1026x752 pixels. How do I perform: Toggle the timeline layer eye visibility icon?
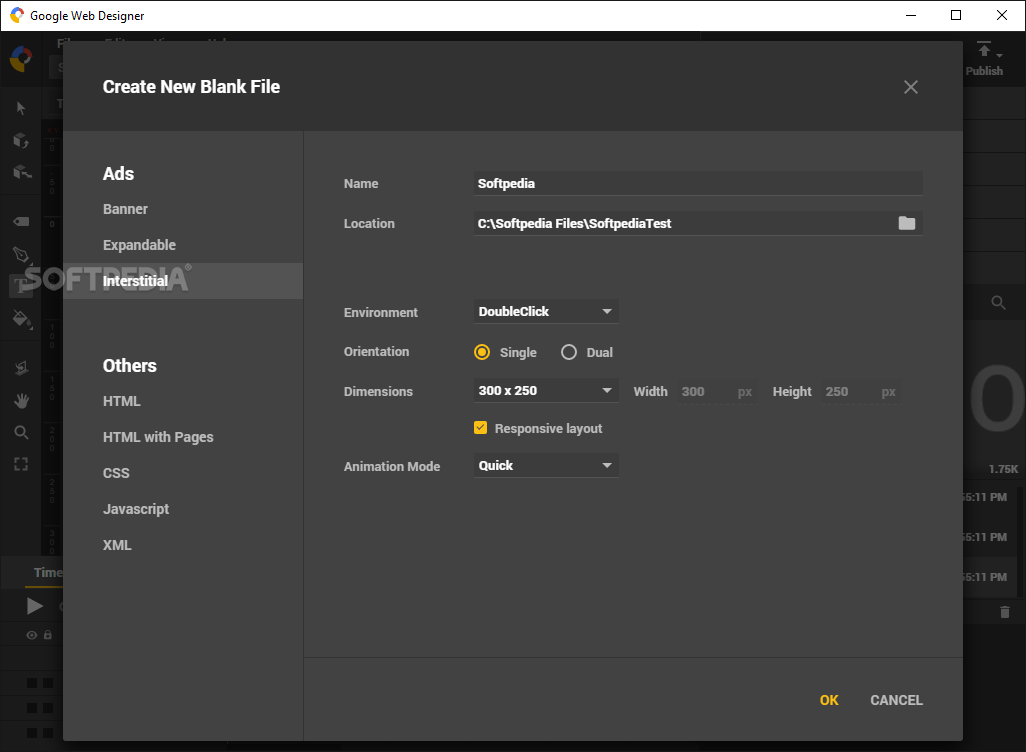click(31, 635)
